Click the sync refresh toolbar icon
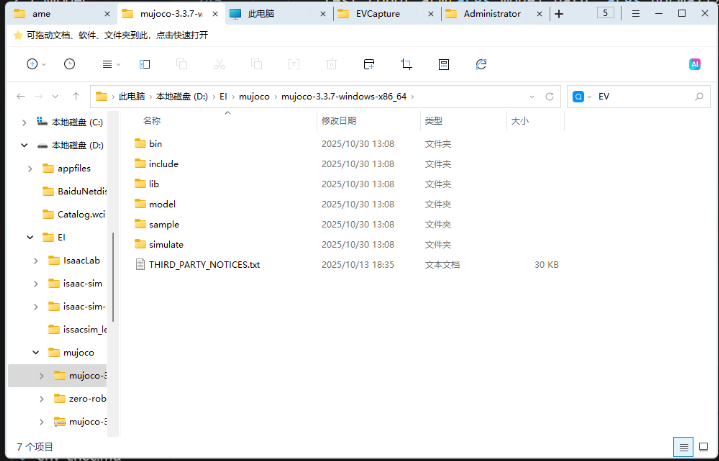 click(x=481, y=64)
